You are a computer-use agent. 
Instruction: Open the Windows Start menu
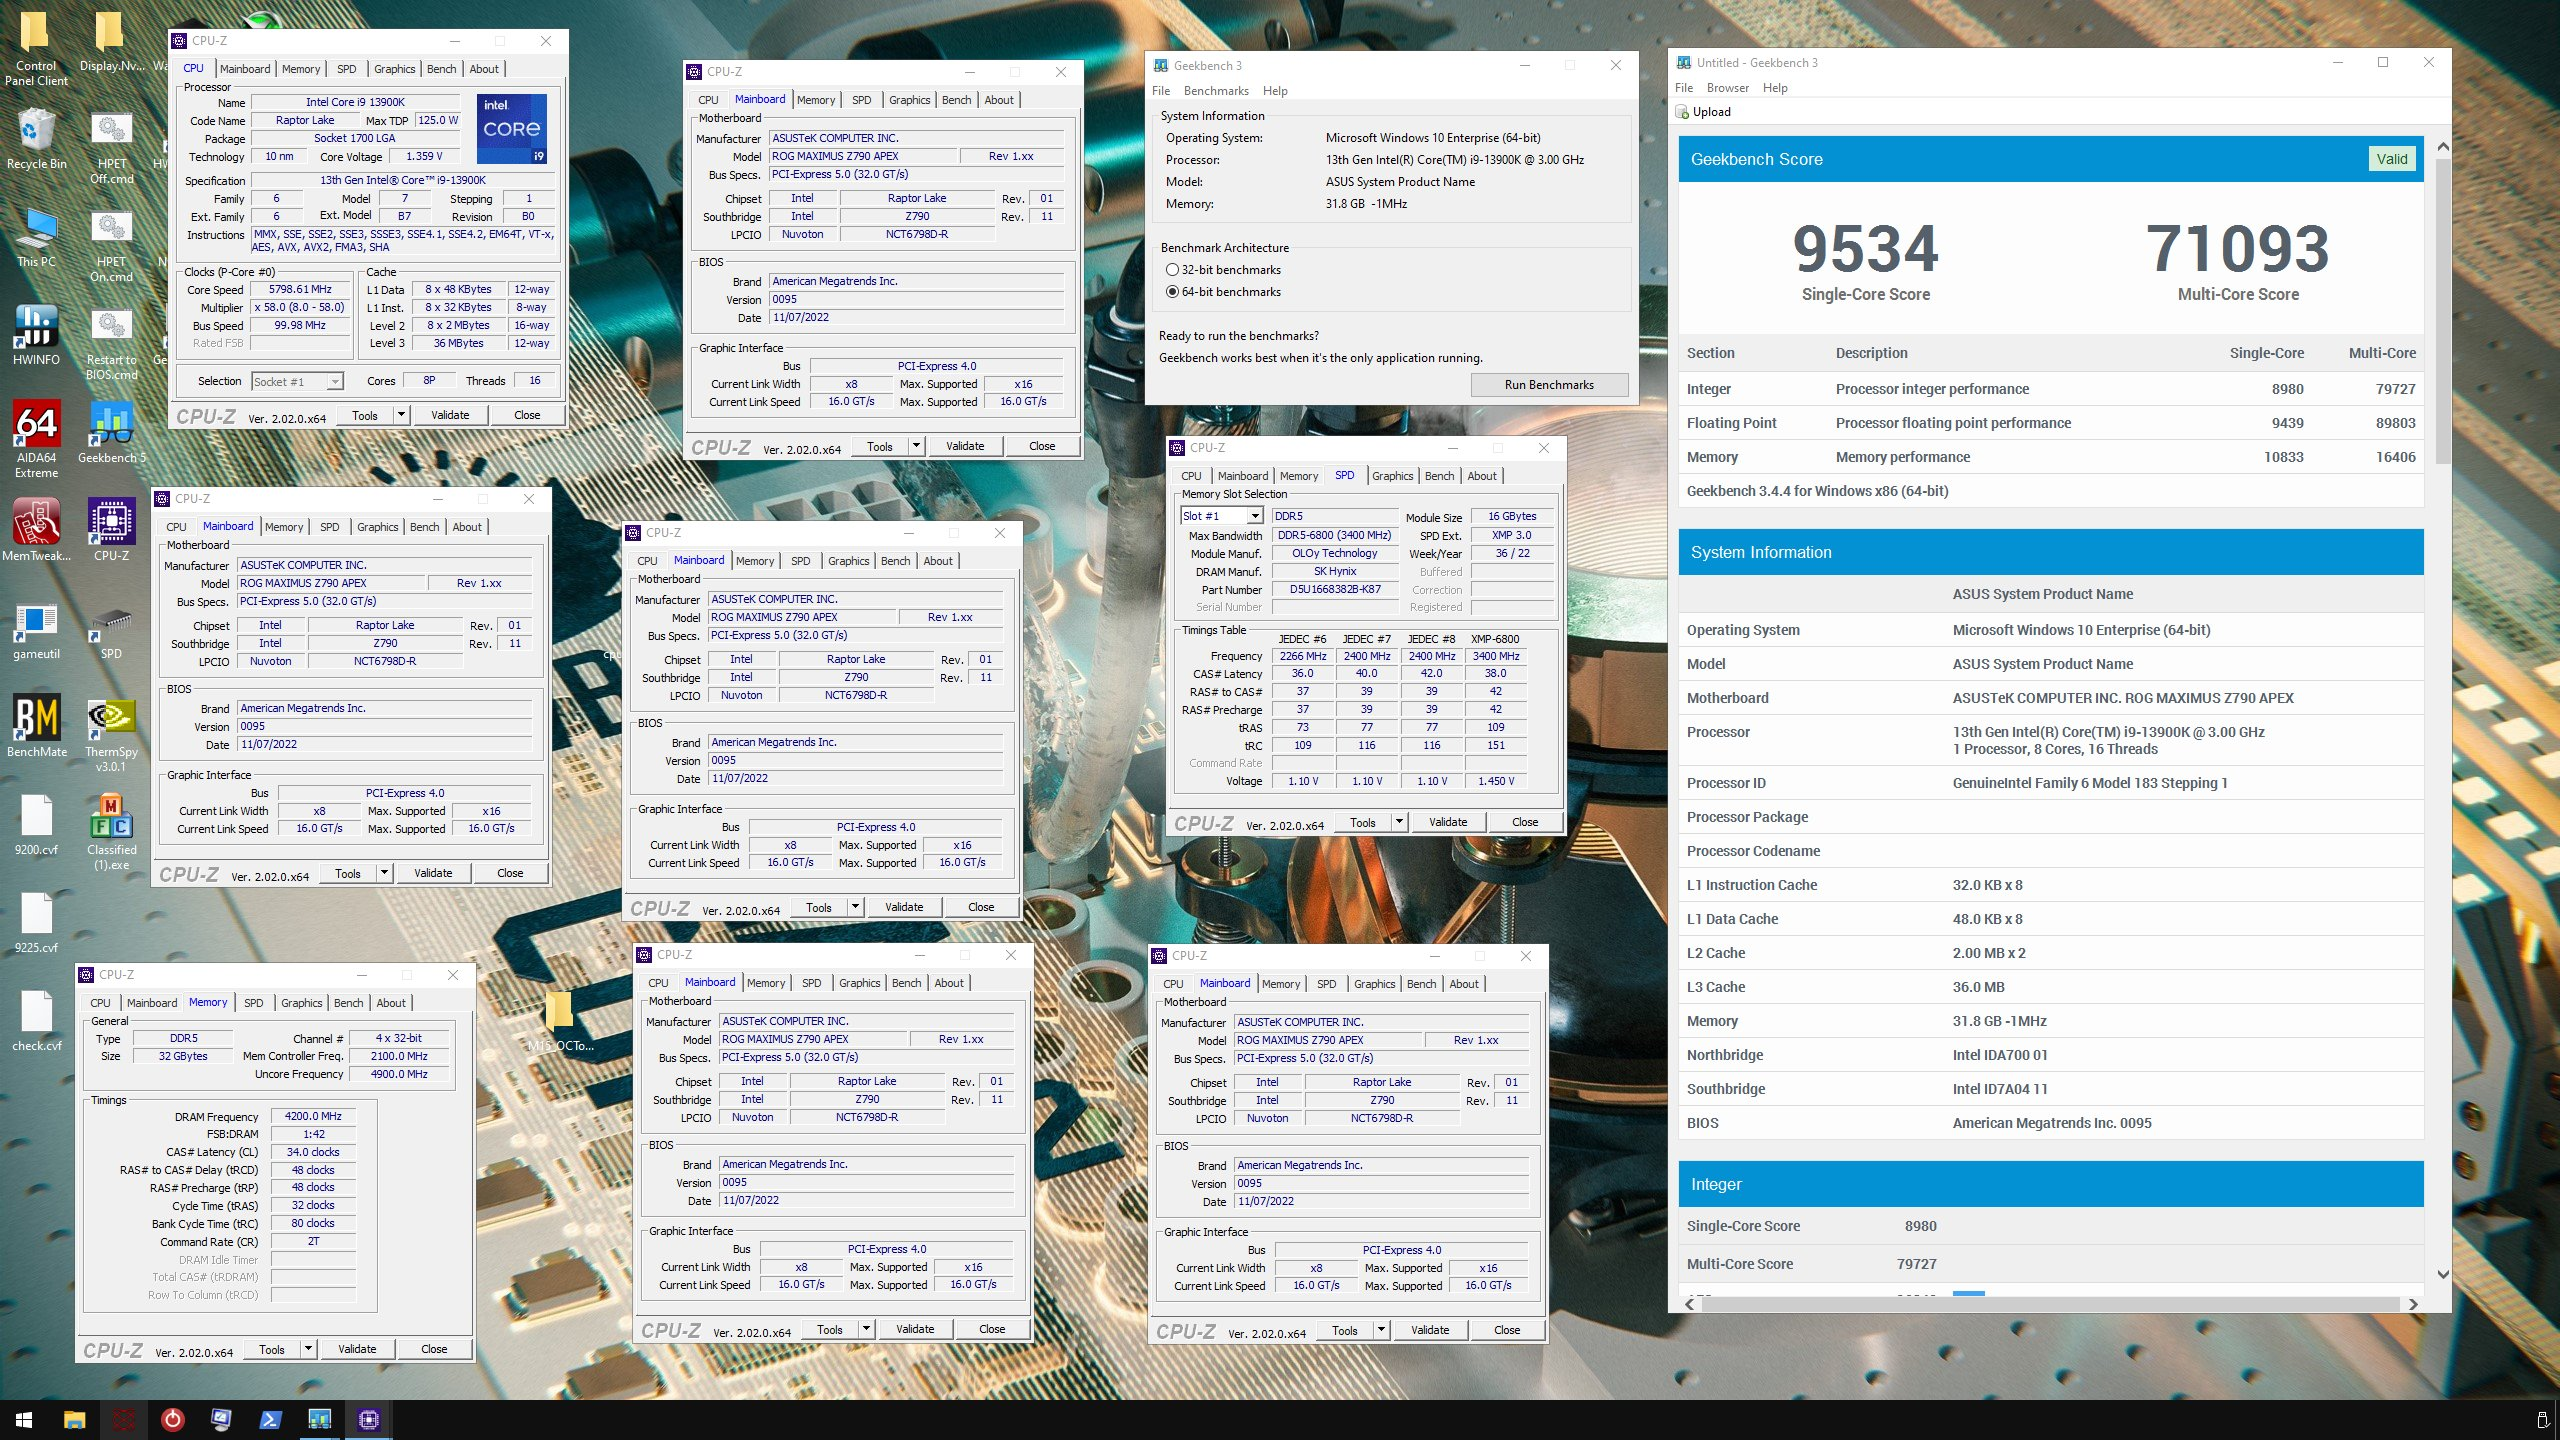tap(24, 1419)
